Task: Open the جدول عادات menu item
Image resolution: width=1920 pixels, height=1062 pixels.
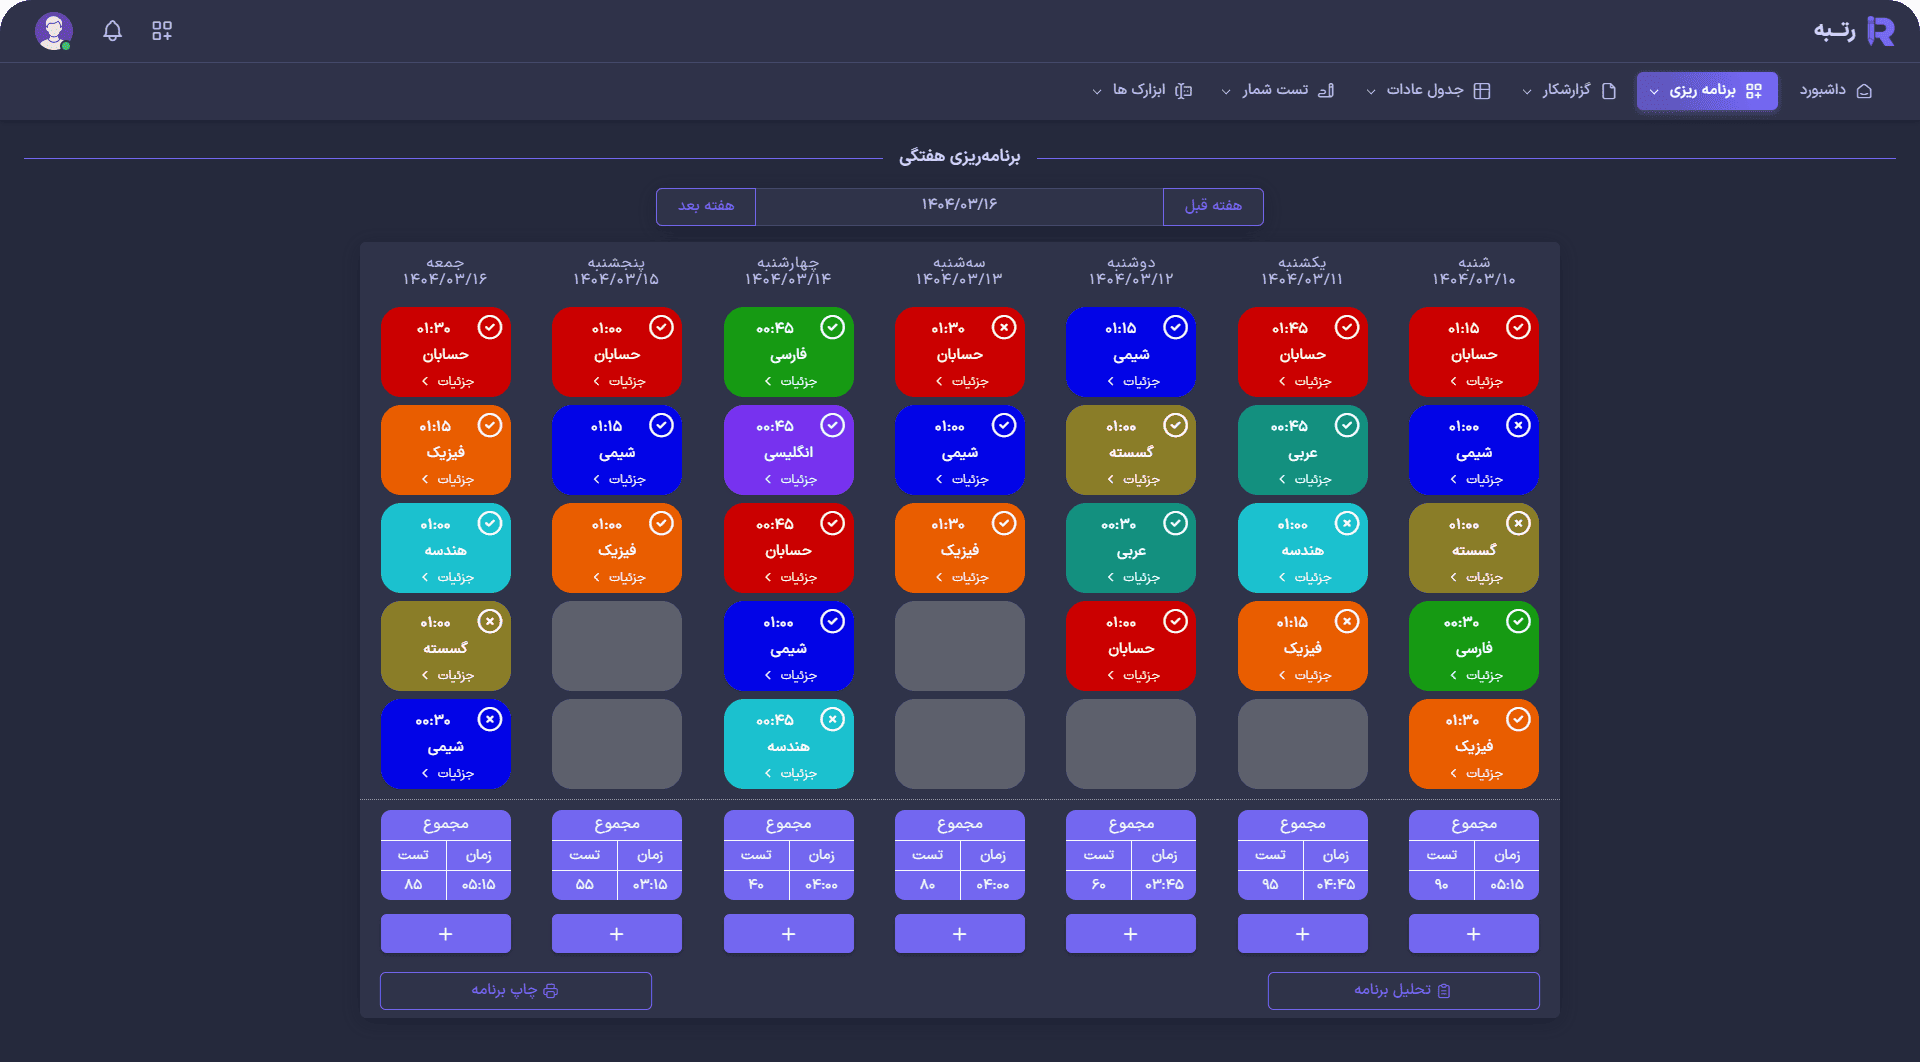Action: click(1428, 91)
